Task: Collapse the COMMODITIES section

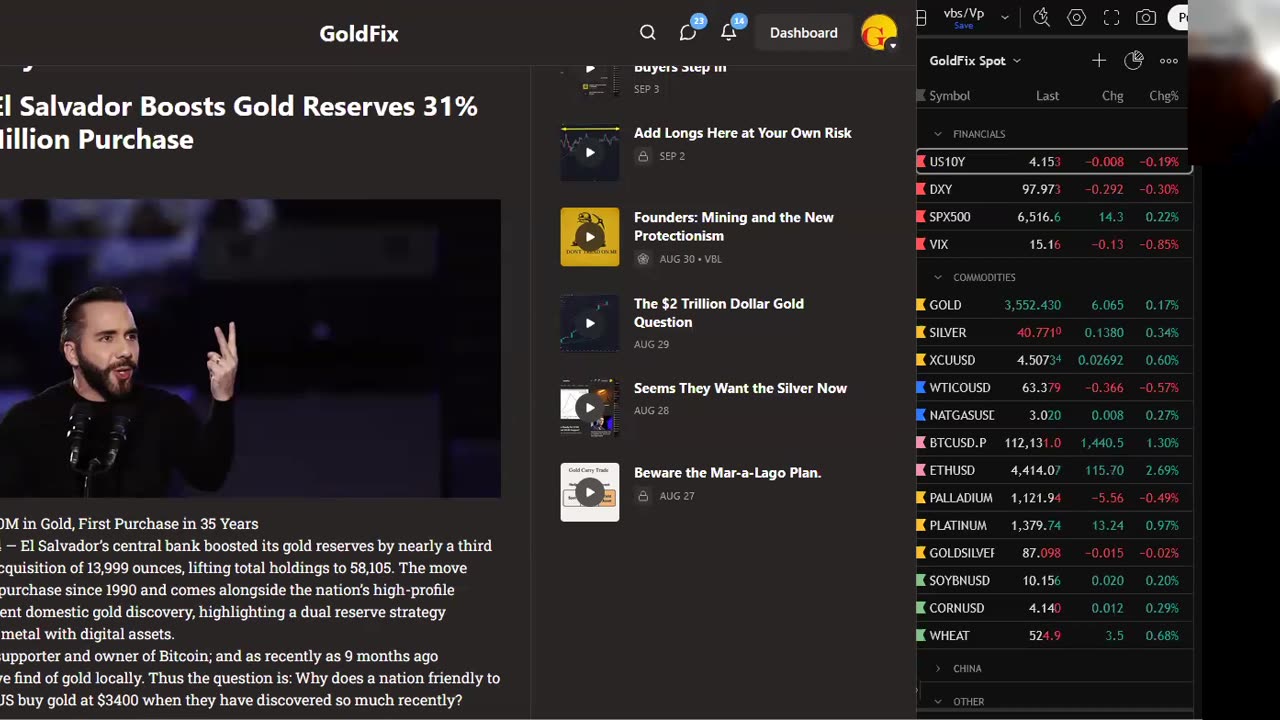Action: point(938,277)
